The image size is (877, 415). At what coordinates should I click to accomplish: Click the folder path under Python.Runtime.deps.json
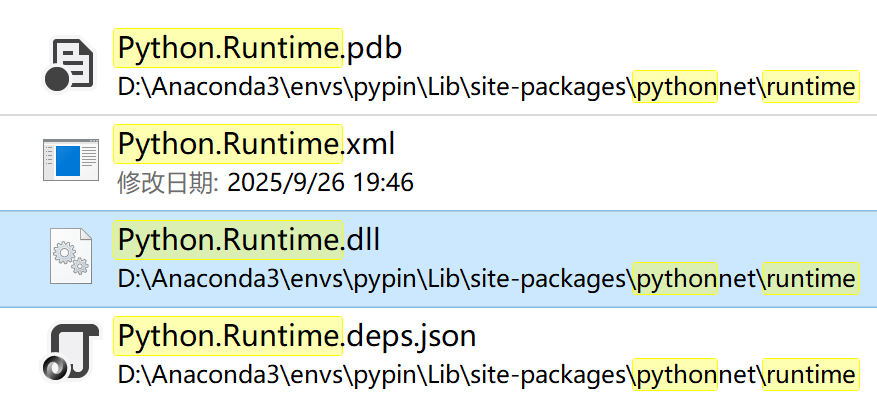click(x=487, y=375)
